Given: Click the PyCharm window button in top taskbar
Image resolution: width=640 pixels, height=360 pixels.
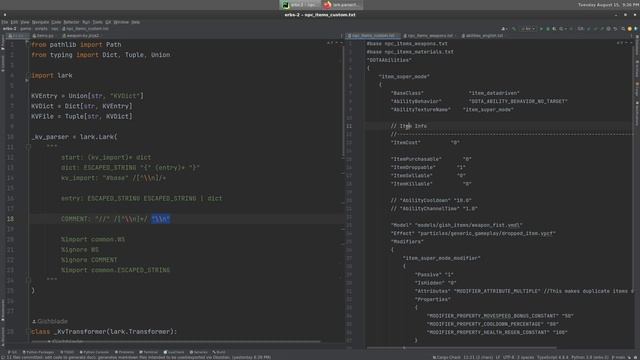Looking at the screenshot, I should coord(300,5).
